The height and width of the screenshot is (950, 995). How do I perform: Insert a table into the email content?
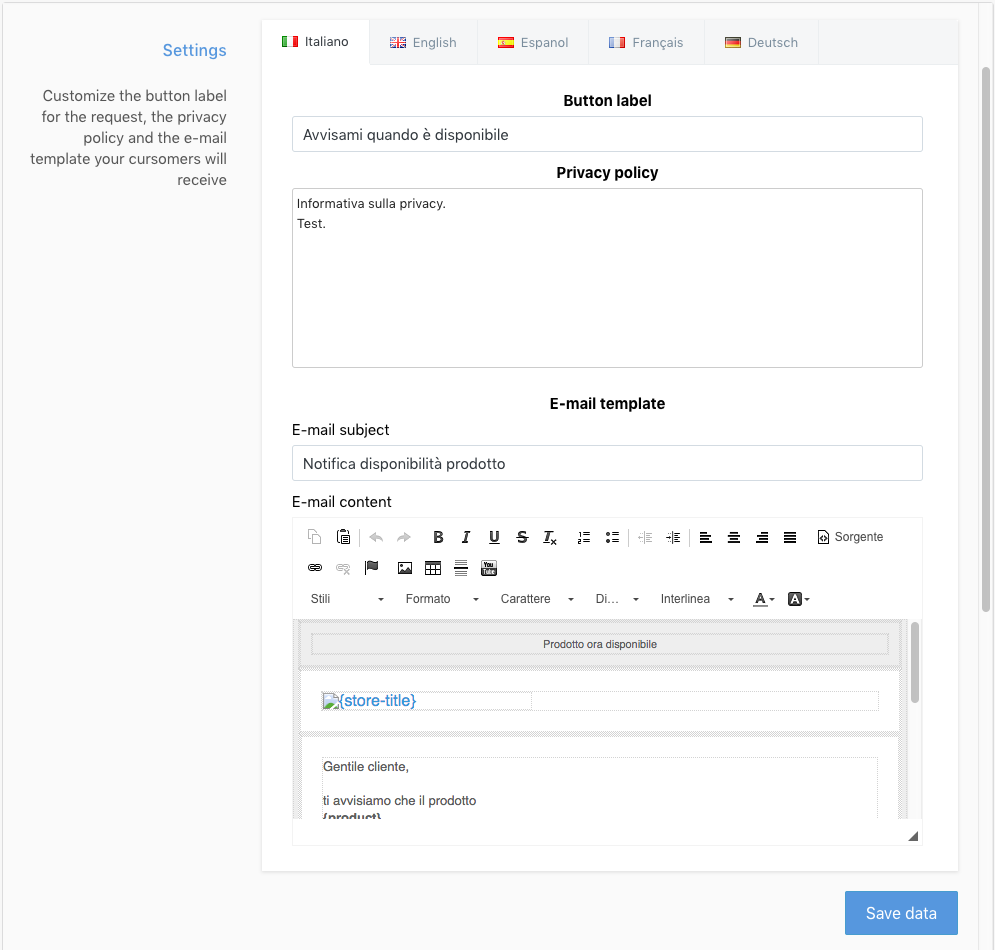click(x=432, y=568)
